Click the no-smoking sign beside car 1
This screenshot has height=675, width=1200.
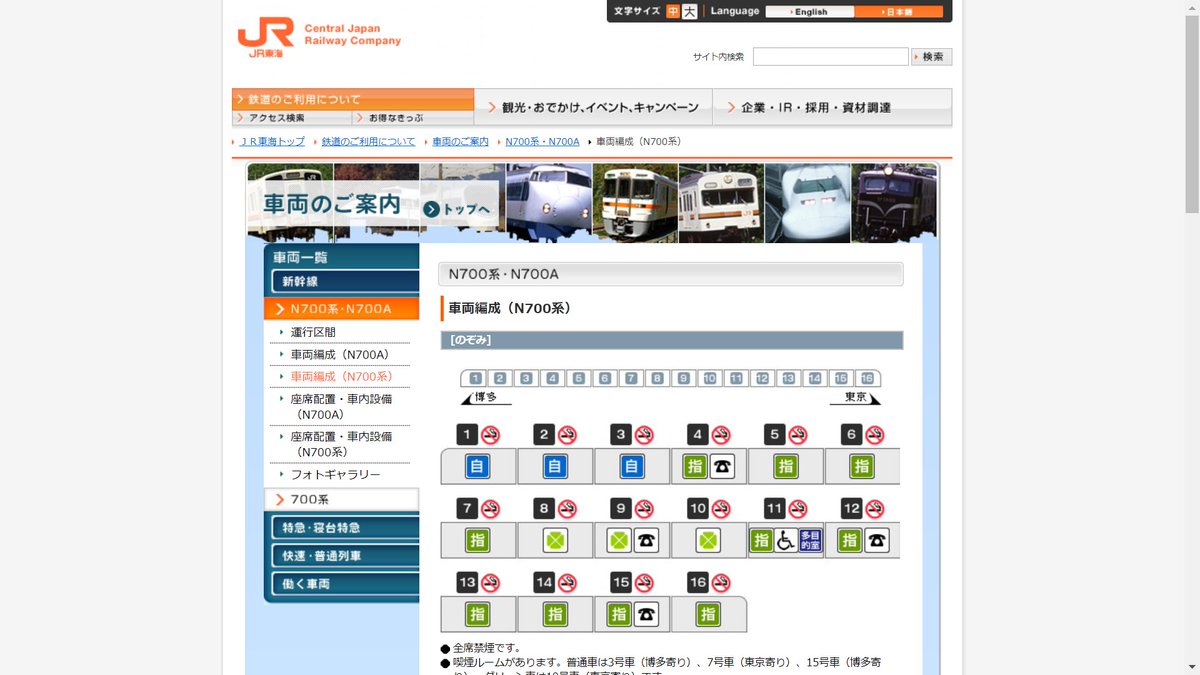[490, 435]
